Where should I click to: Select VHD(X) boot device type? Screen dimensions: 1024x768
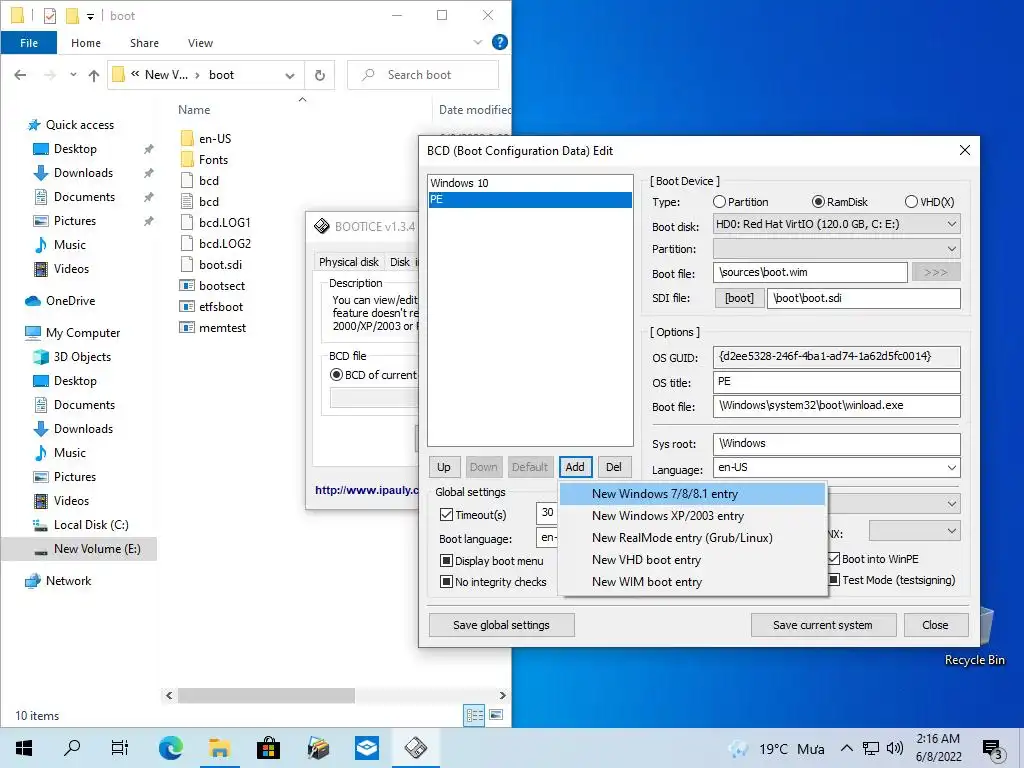911,202
